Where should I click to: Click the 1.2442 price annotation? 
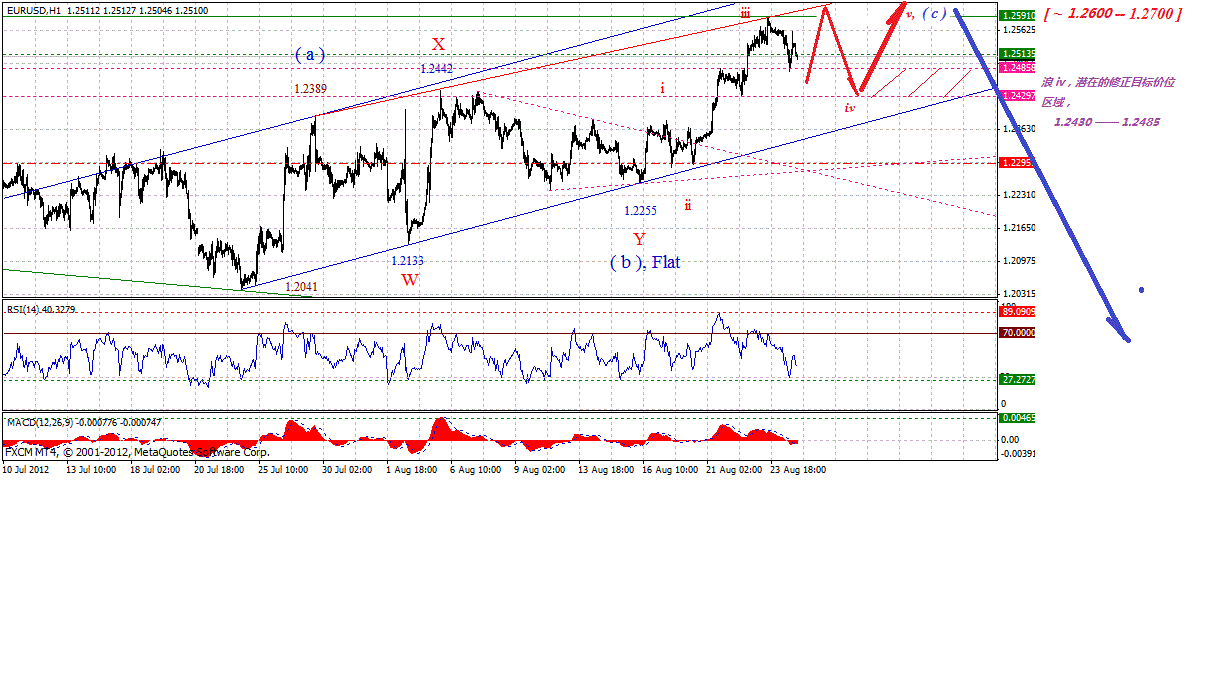coord(435,68)
